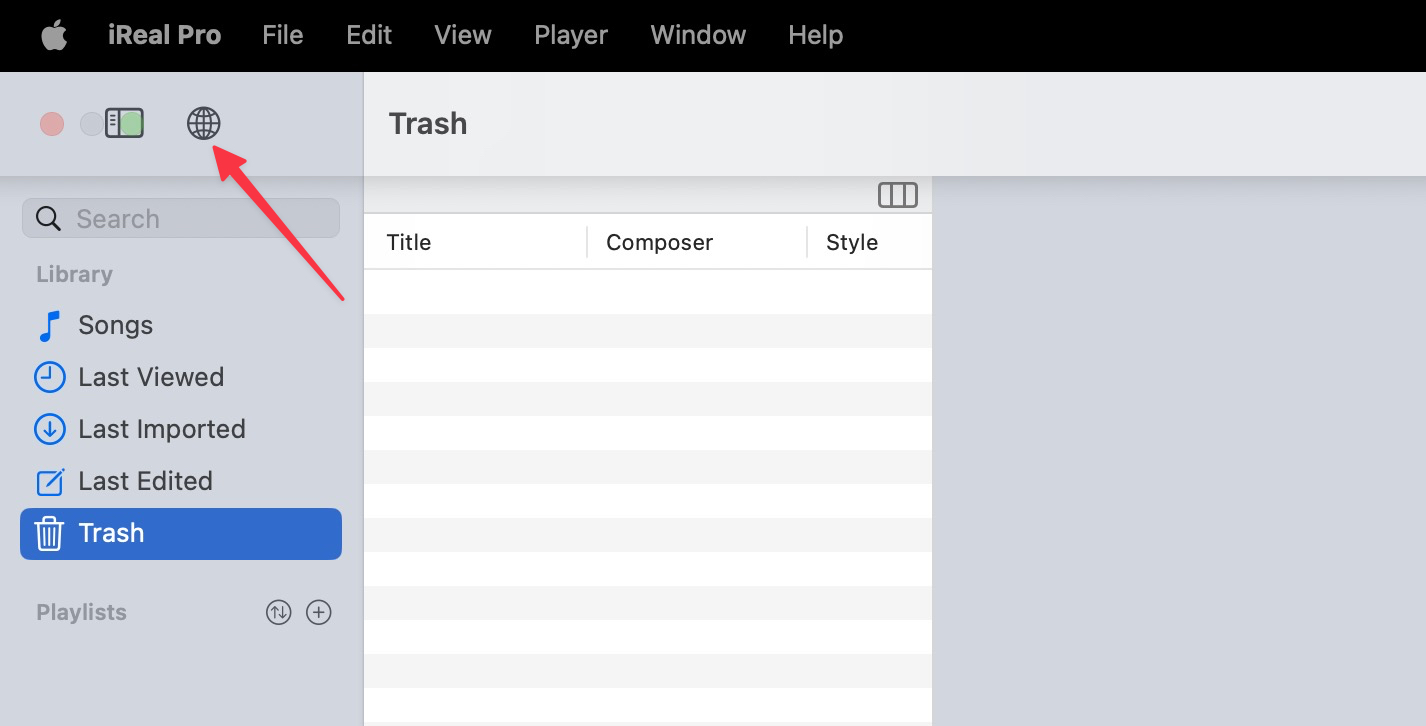The height and width of the screenshot is (726, 1426).
Task: Expand the View menu
Action: pyautogui.click(x=463, y=35)
